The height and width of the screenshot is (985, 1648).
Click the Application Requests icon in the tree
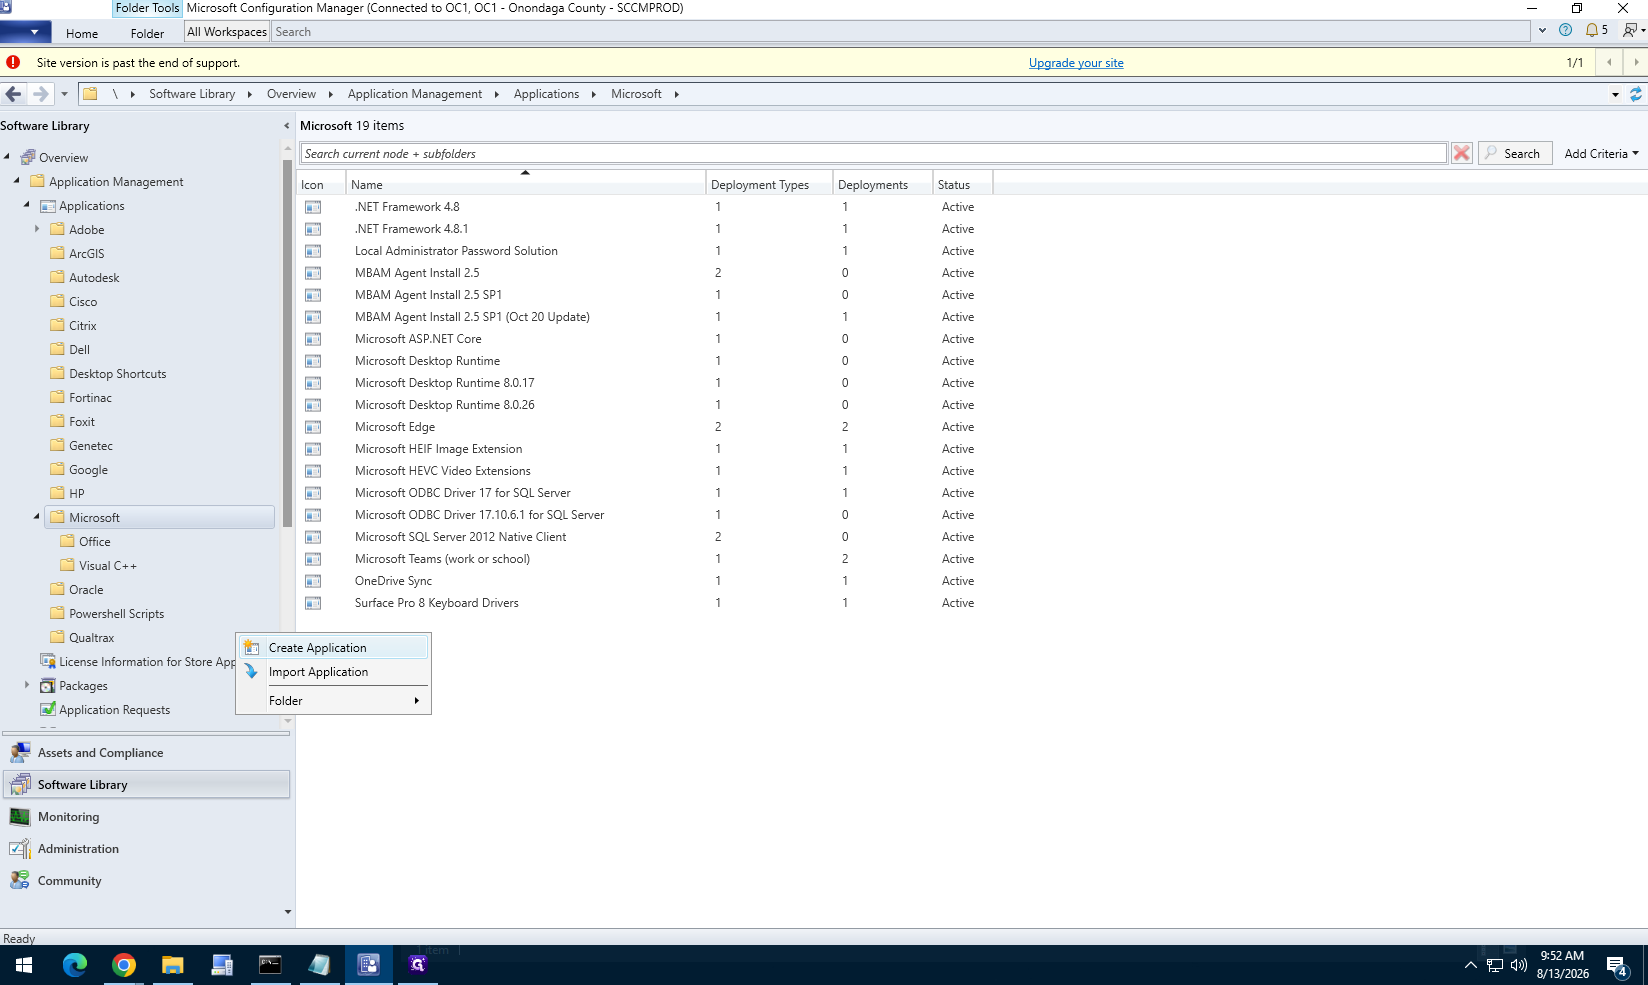tap(48, 710)
